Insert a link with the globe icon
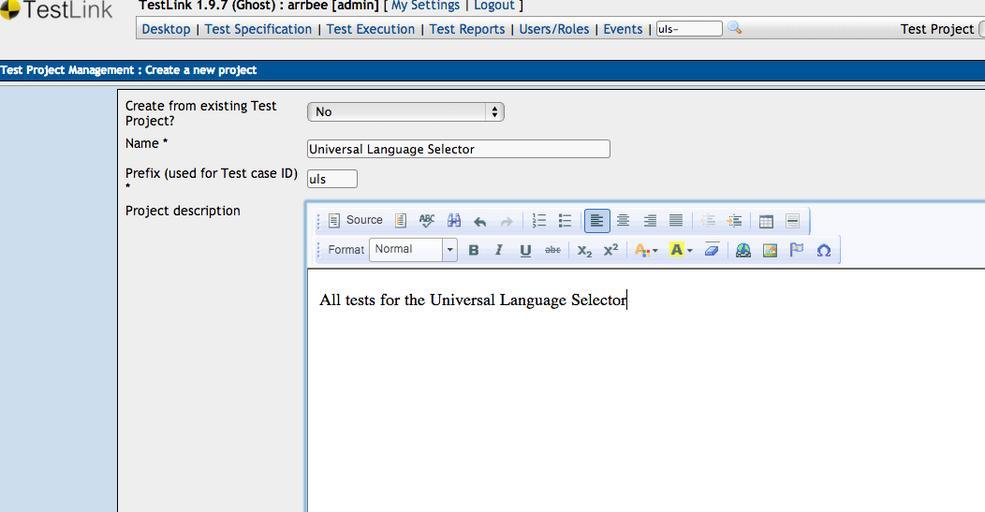This screenshot has width=985, height=512. click(x=743, y=250)
